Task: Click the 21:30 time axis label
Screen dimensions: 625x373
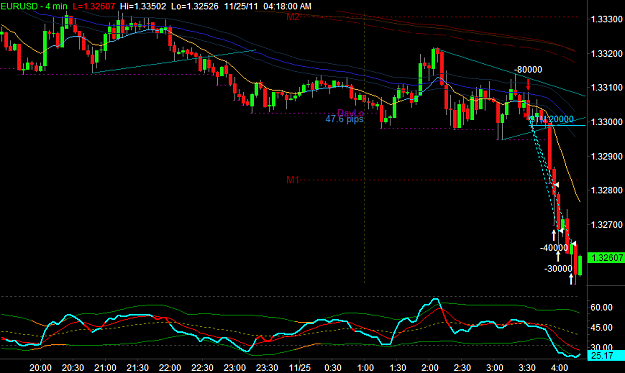Action: [x=138, y=368]
